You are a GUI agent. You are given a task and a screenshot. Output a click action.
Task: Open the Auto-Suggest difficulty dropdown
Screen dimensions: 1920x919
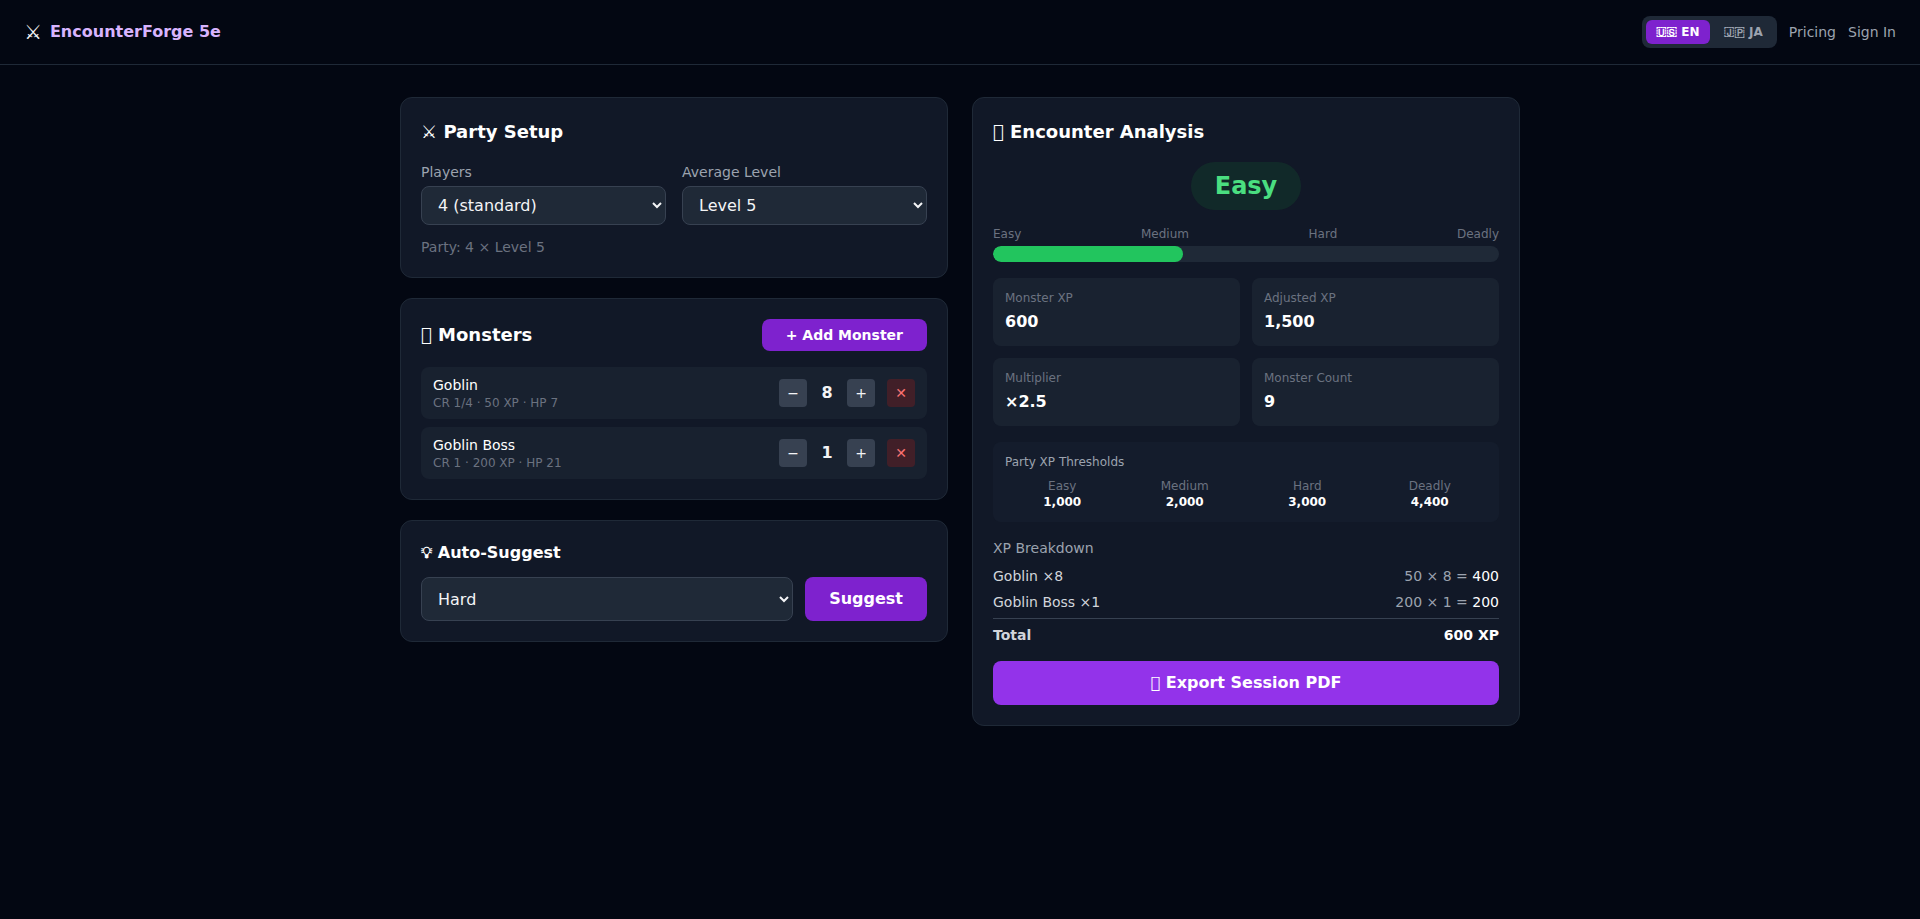click(607, 599)
